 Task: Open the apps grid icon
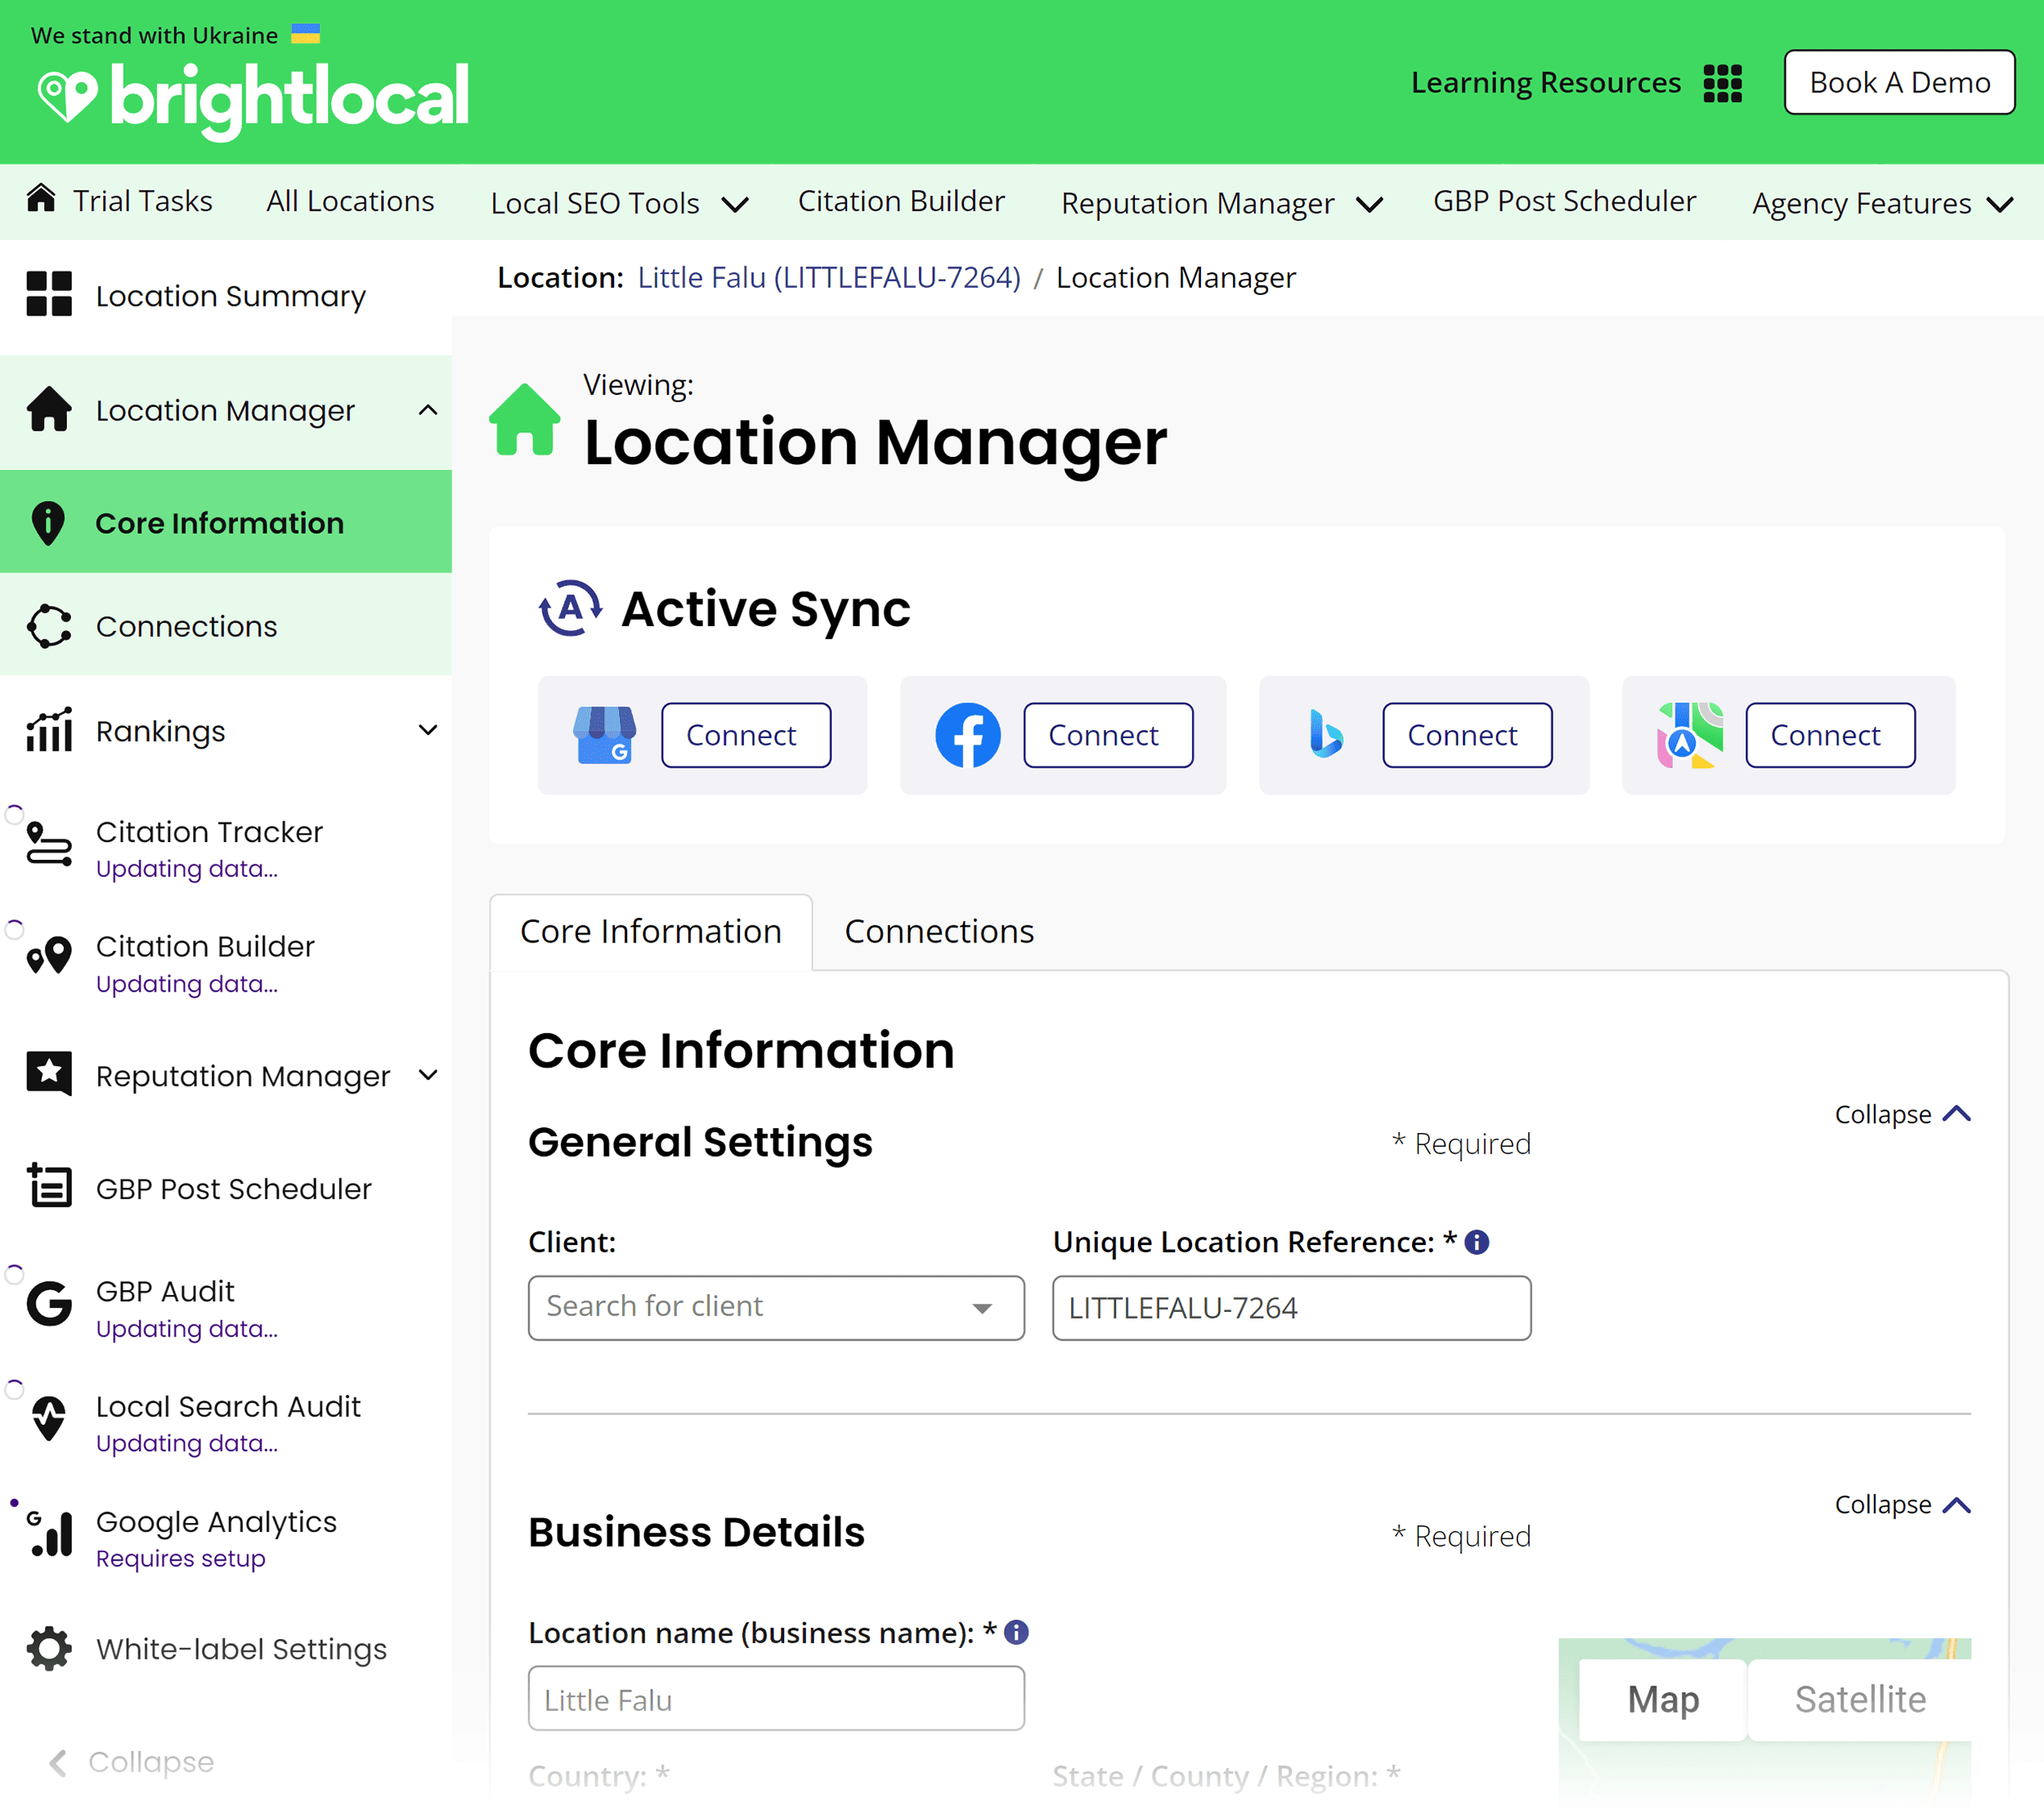point(1722,83)
